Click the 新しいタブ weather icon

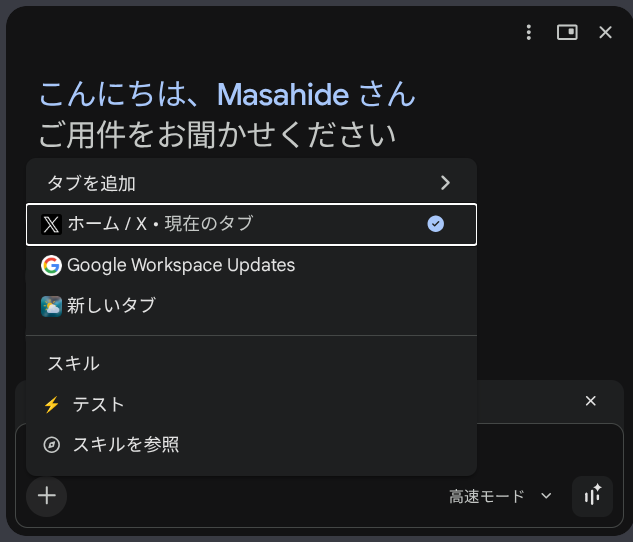tap(51, 306)
